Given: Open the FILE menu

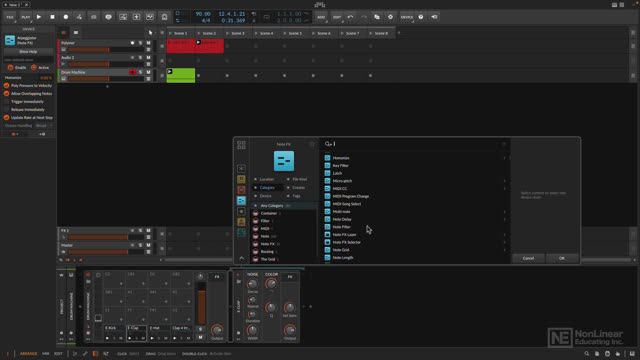Looking at the screenshot, I should click(10, 17).
